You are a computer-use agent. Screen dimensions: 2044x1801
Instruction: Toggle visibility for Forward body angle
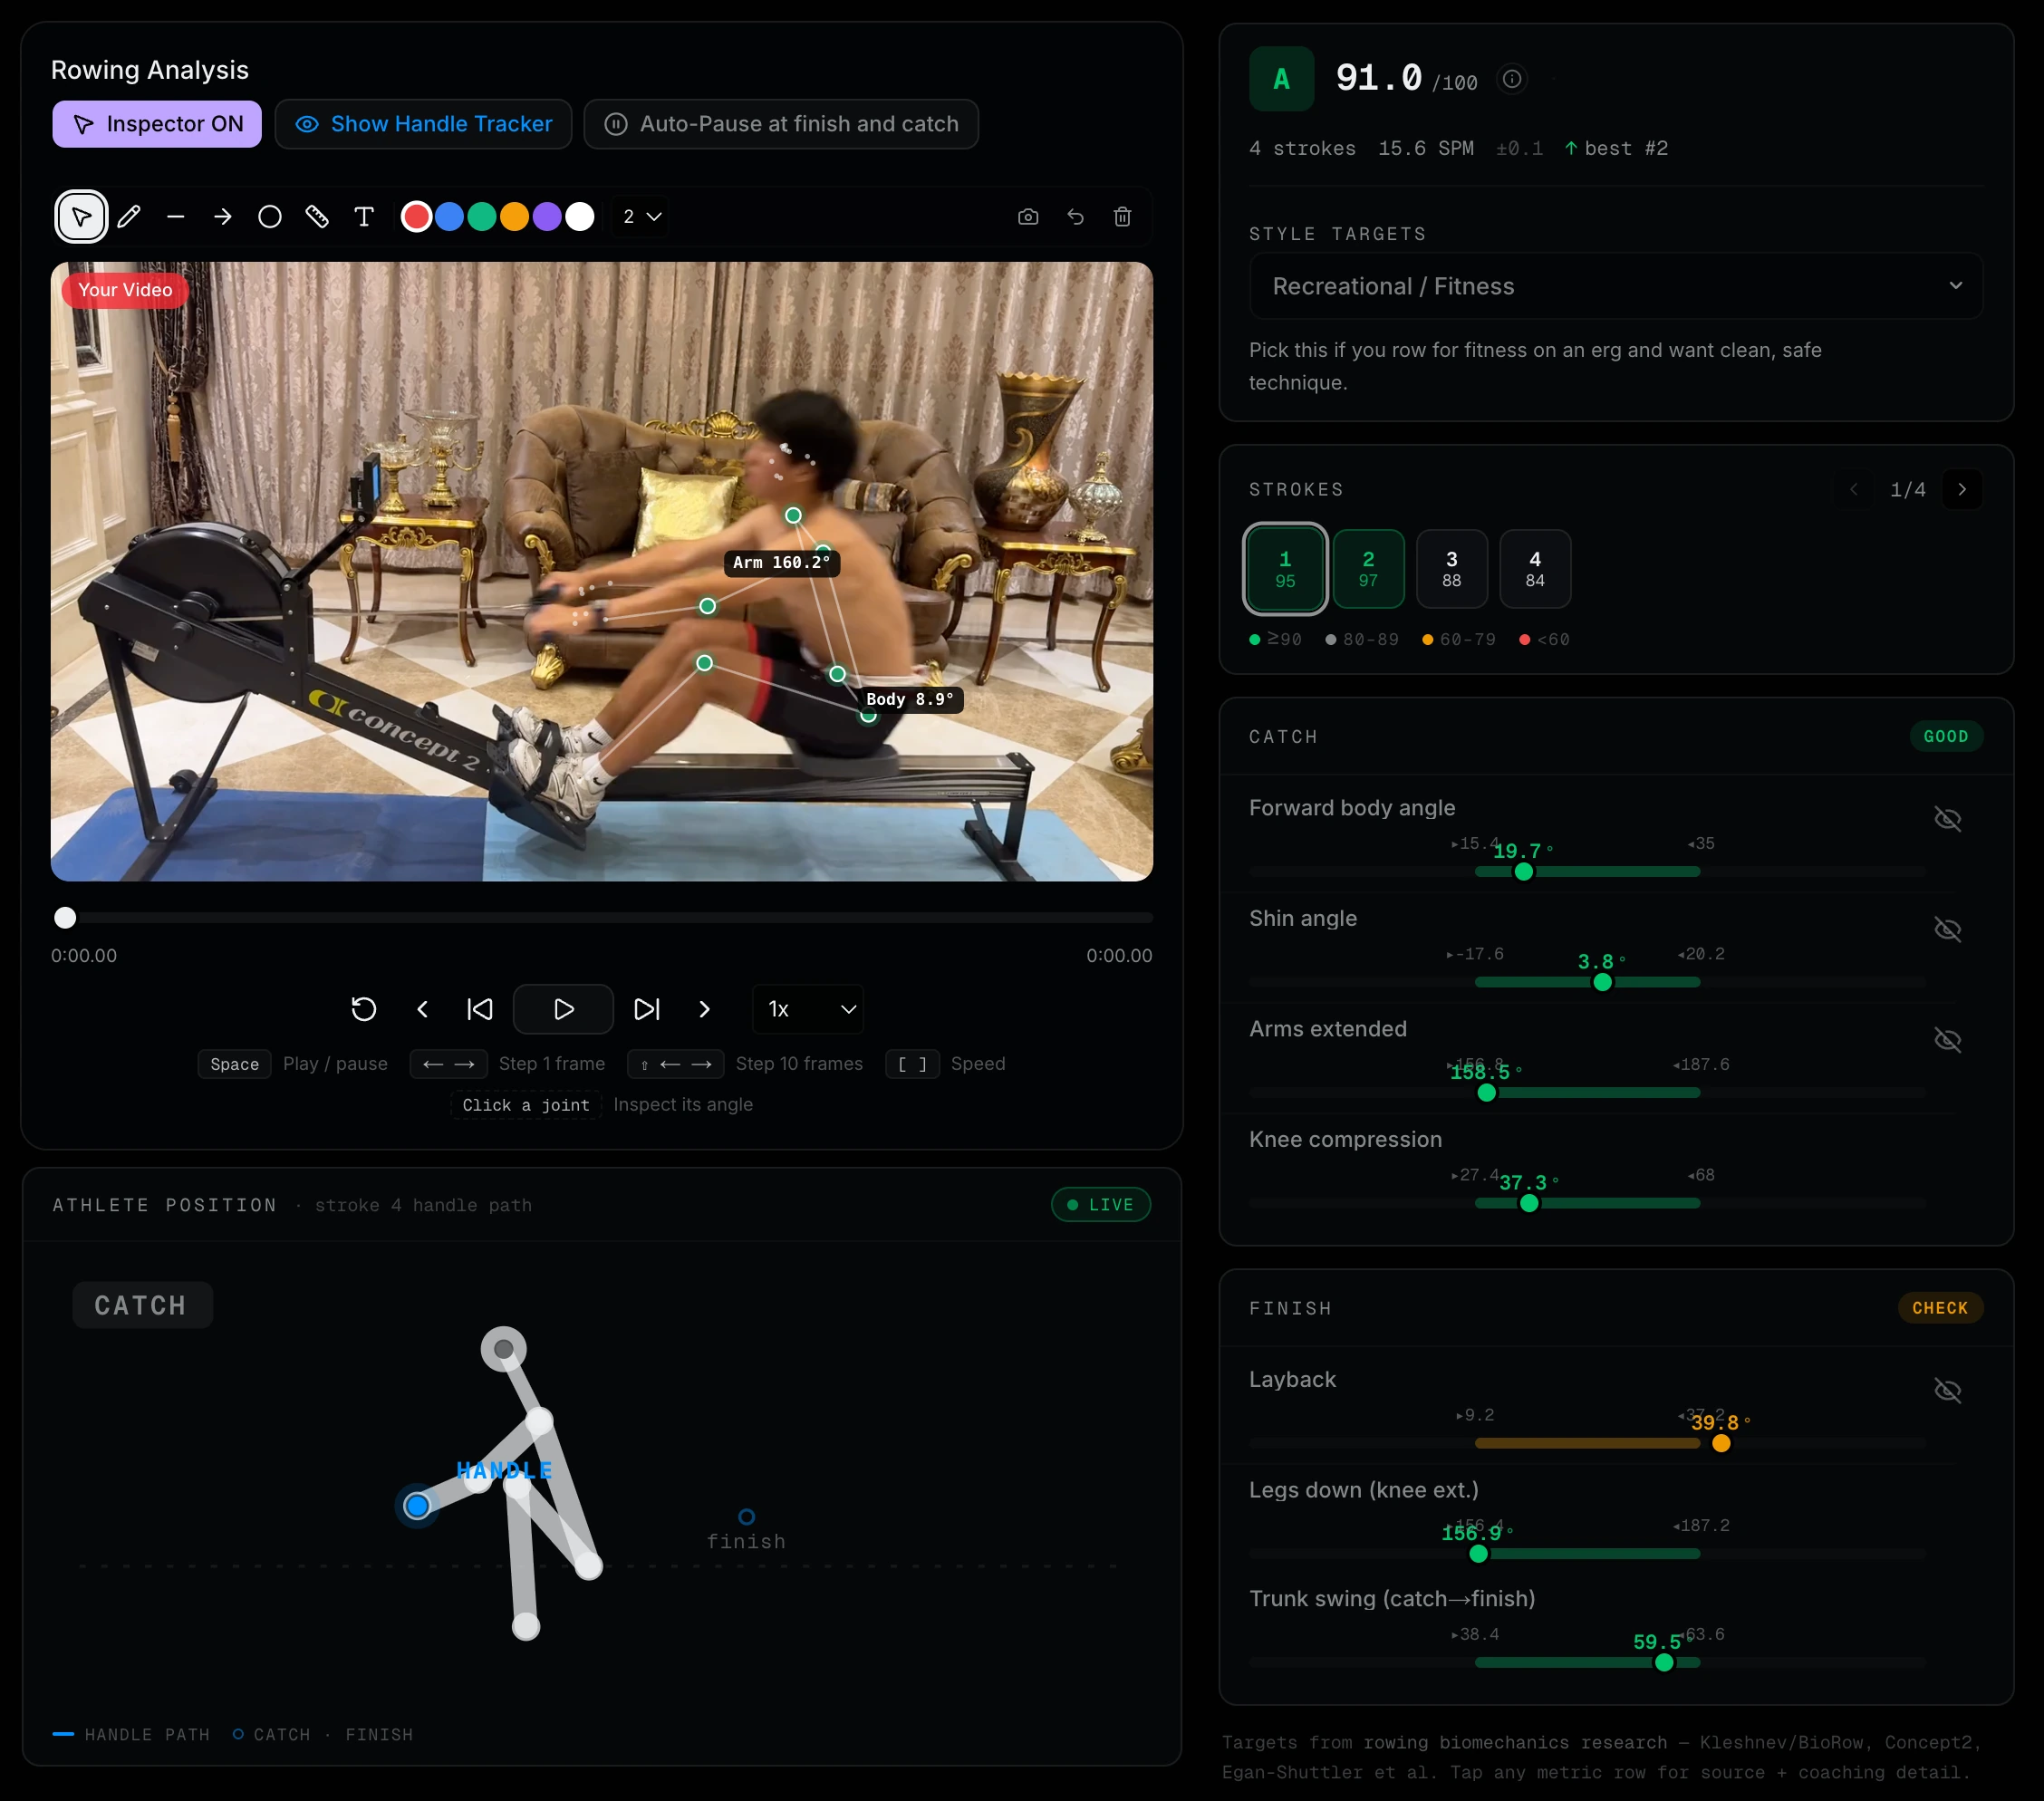[1947, 819]
